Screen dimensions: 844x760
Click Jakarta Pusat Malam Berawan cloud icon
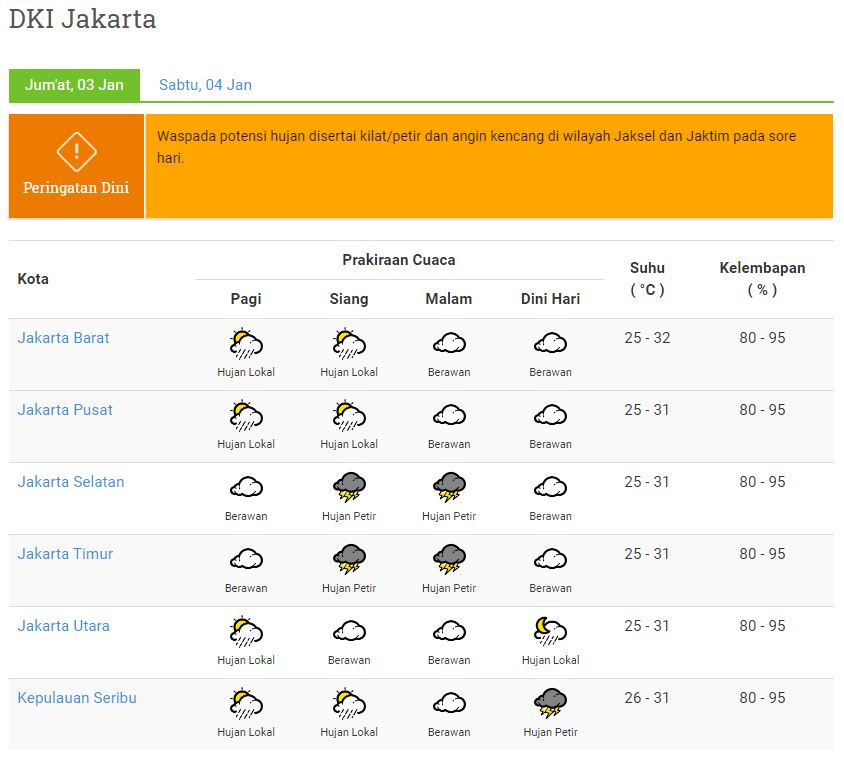[449, 415]
